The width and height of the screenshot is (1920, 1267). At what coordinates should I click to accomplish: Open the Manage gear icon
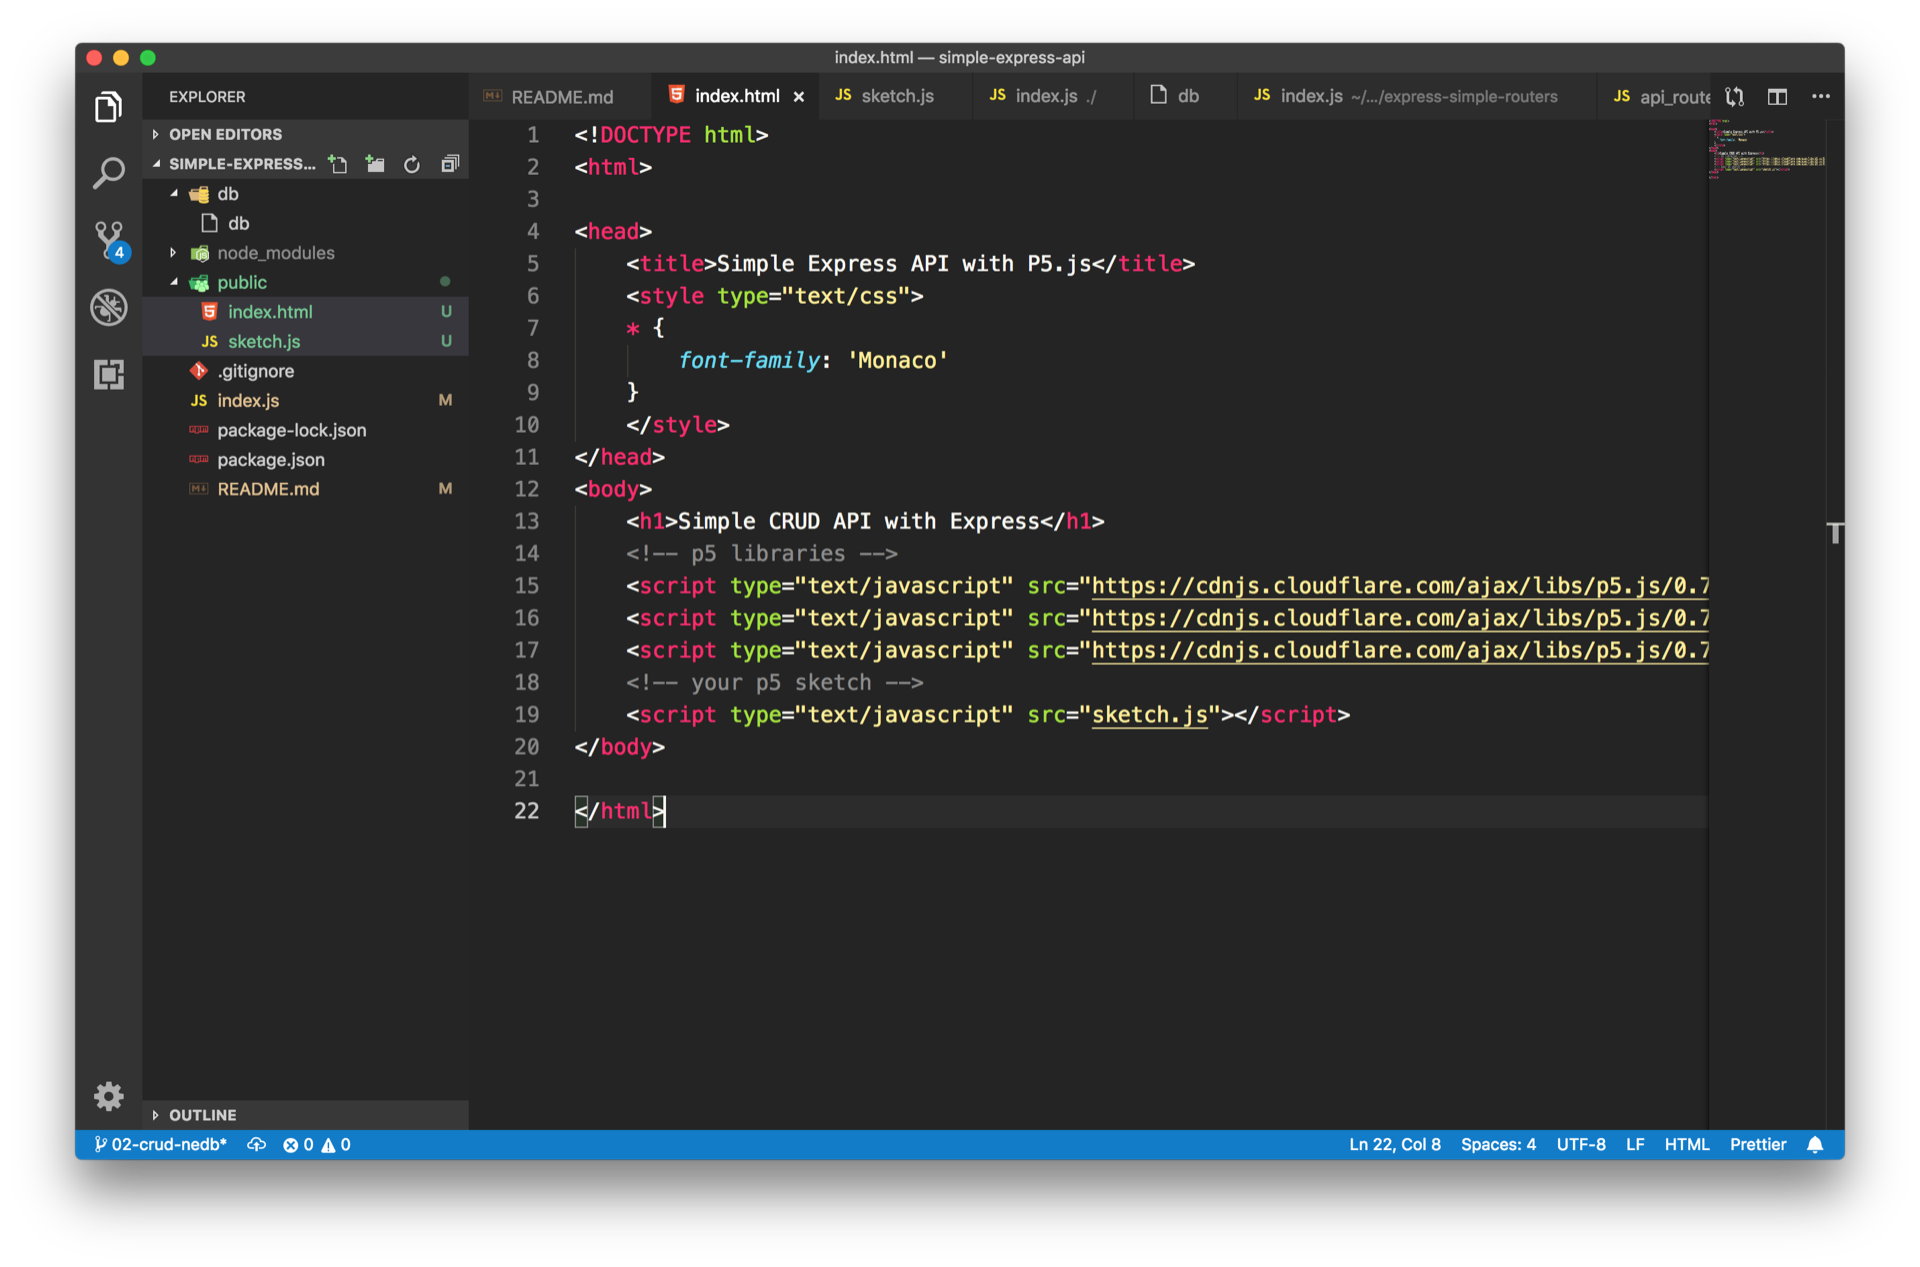[x=108, y=1096]
